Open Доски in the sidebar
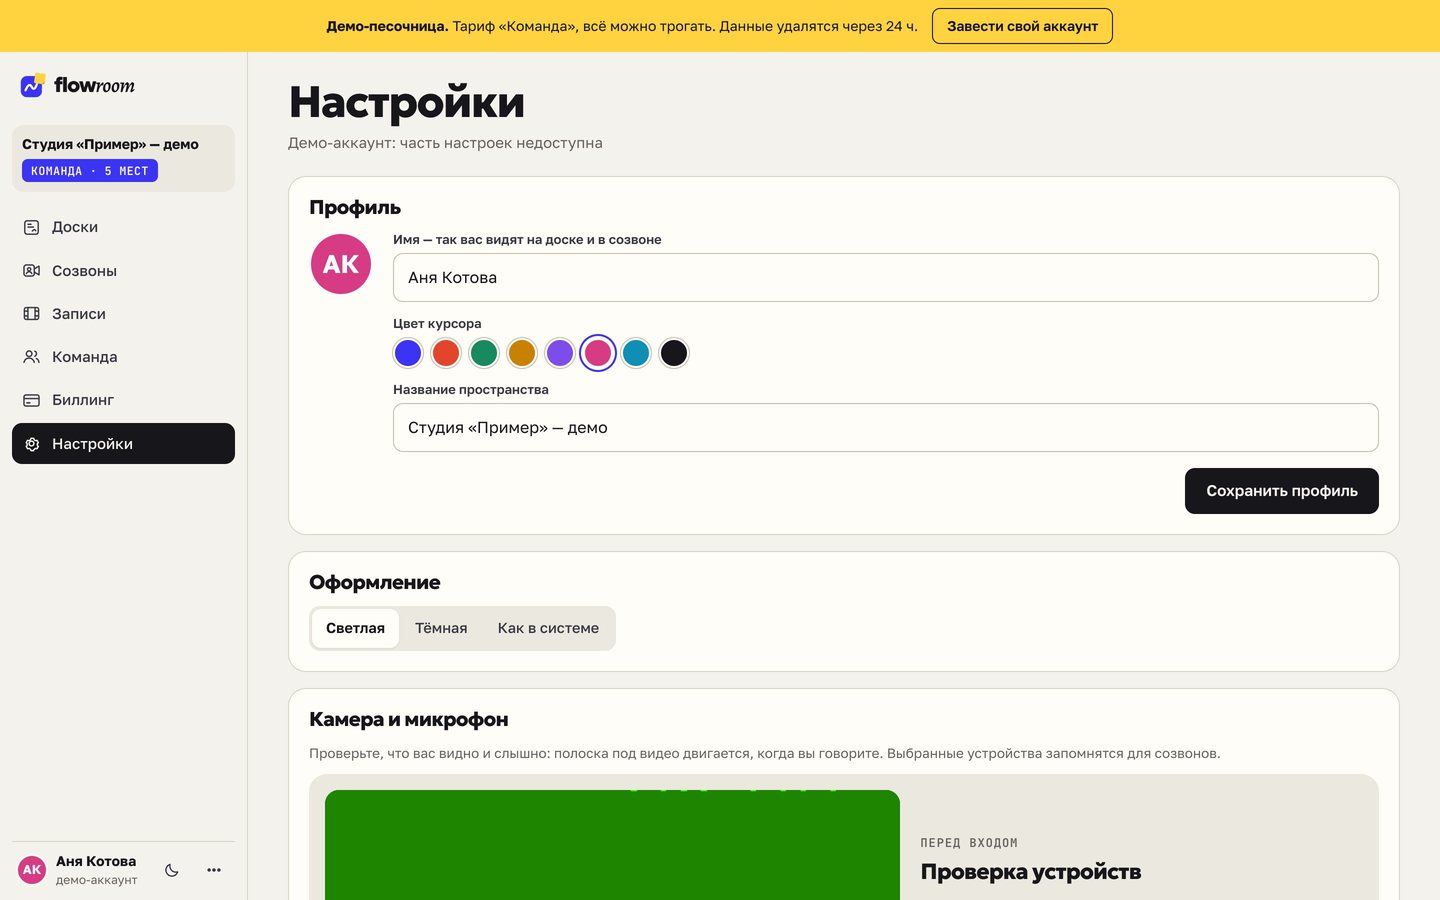The height and width of the screenshot is (900, 1440). (123, 227)
